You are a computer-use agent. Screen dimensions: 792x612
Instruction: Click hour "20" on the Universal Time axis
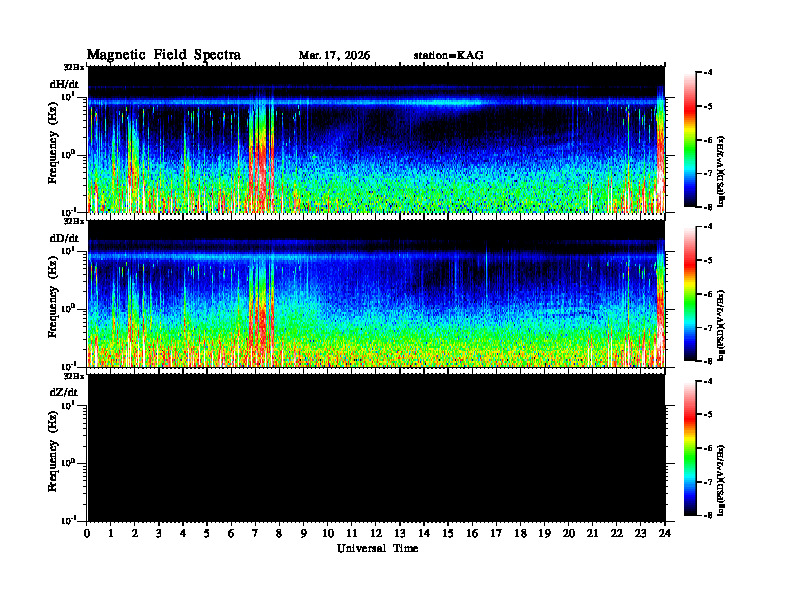tap(569, 534)
